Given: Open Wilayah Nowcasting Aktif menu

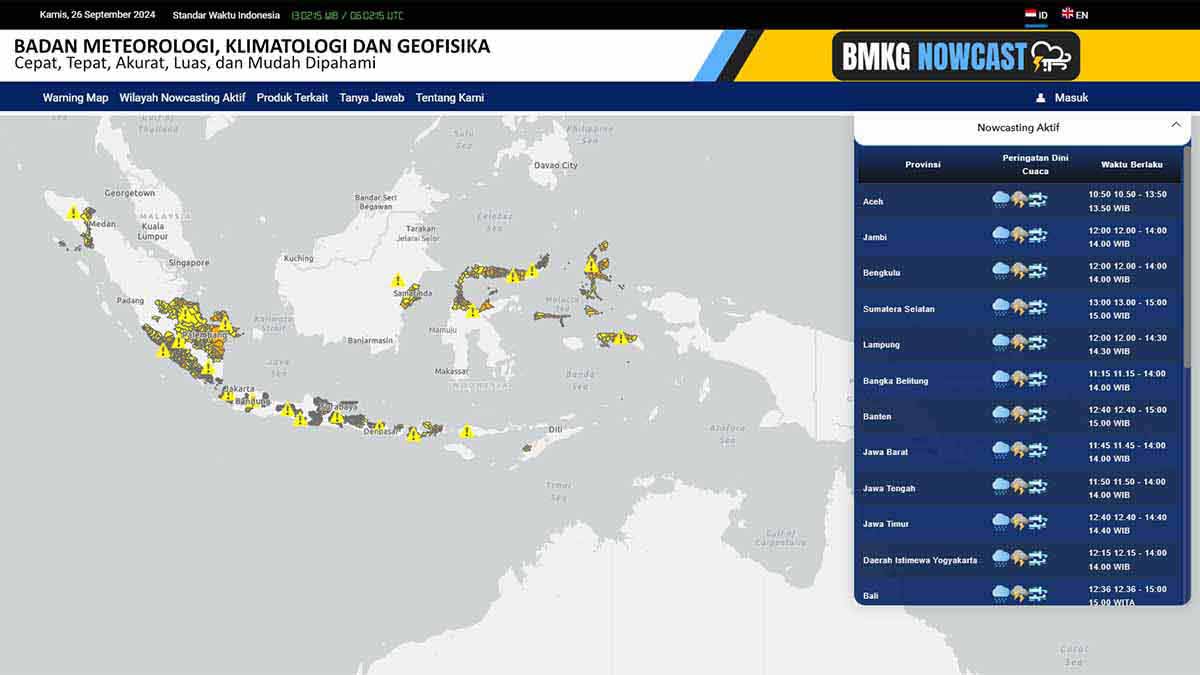Looking at the screenshot, I should [x=182, y=98].
